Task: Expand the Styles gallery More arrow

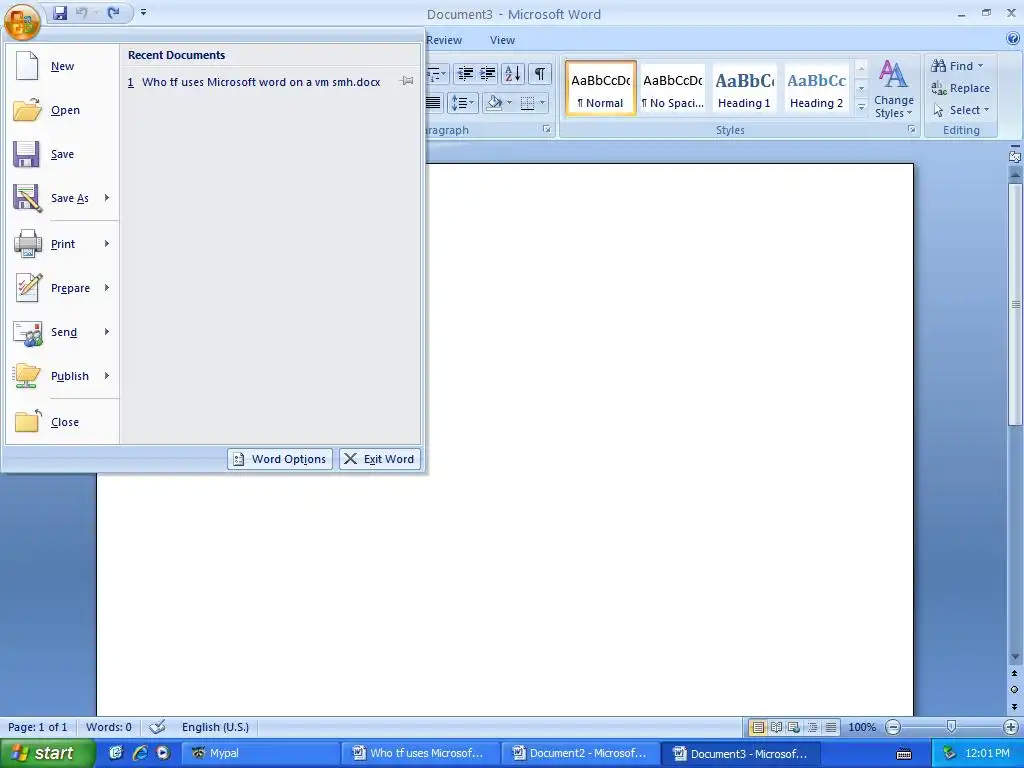Action: click(861, 107)
